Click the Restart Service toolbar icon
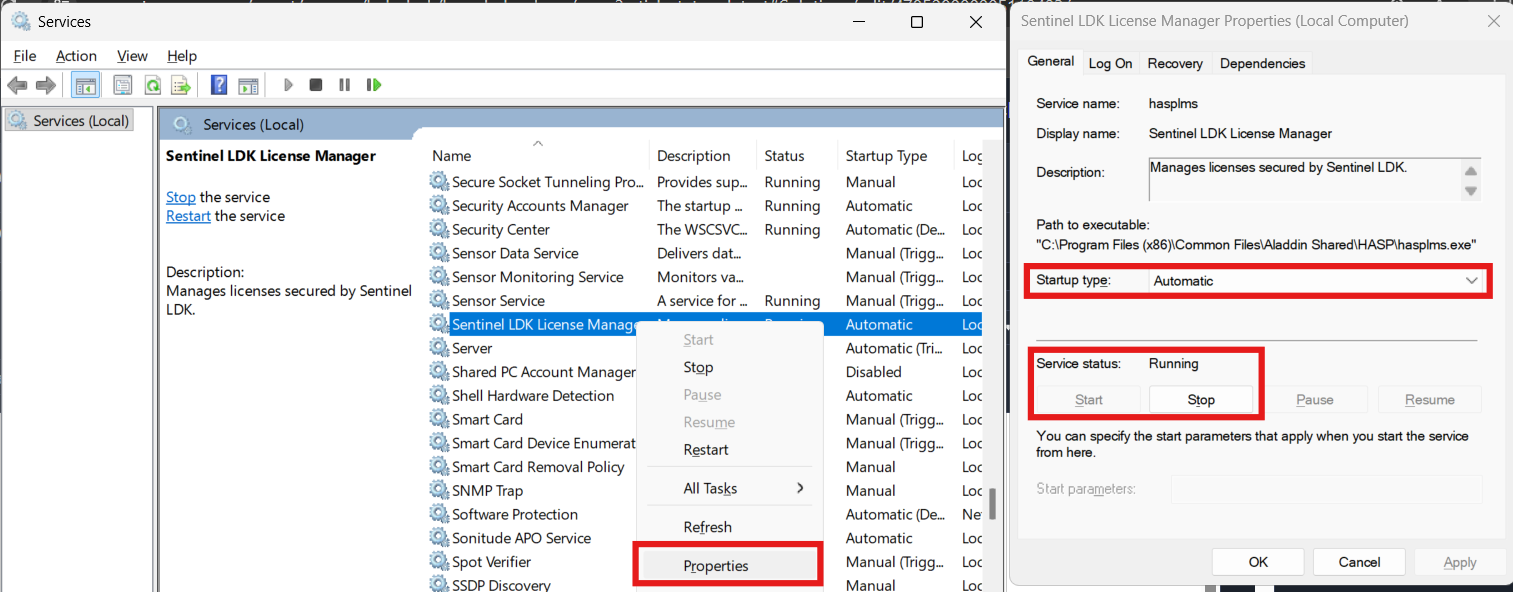1513x592 pixels. point(374,85)
